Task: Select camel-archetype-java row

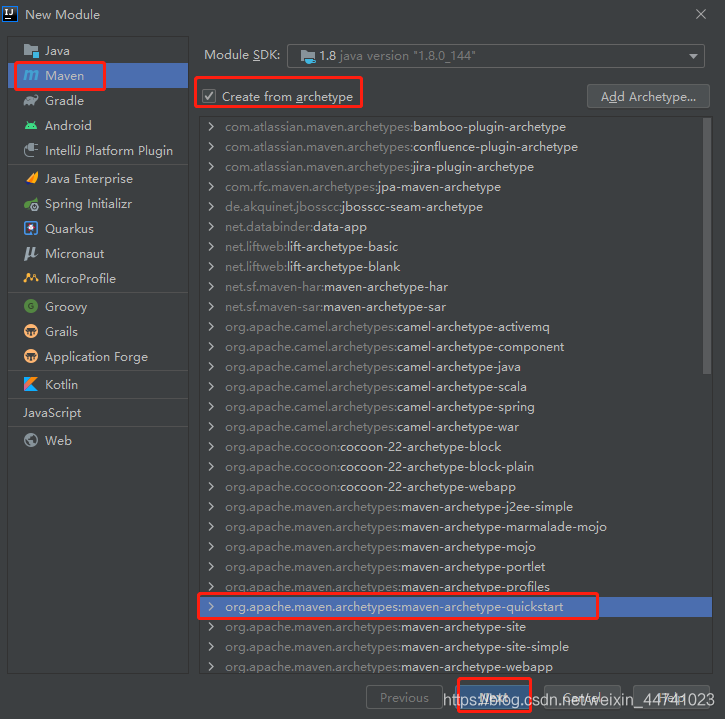Action: [455, 367]
